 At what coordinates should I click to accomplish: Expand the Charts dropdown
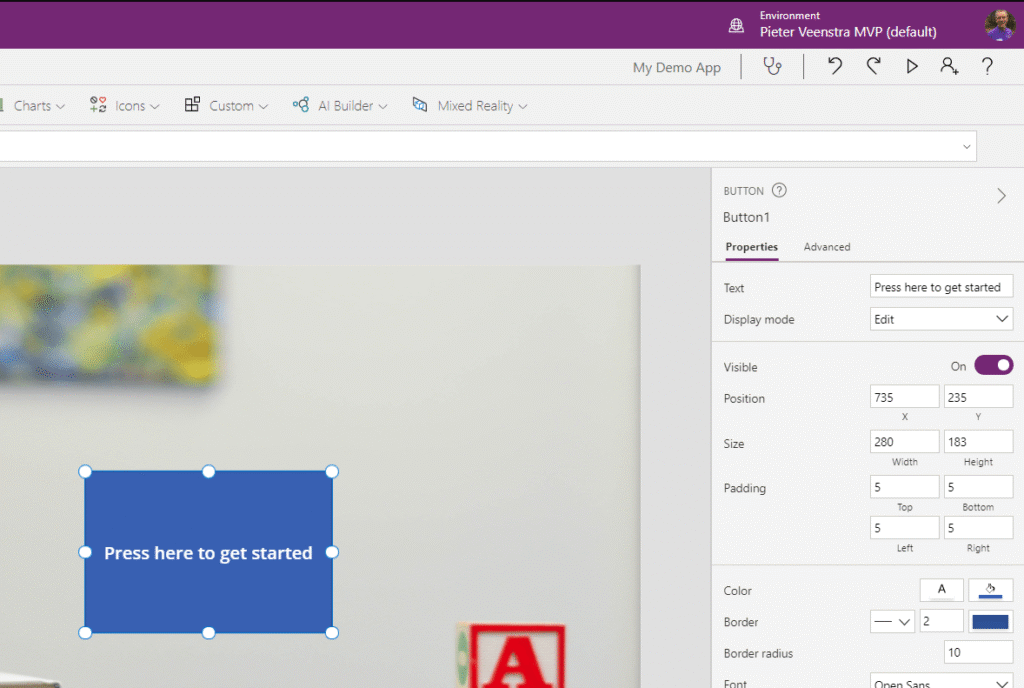click(x=61, y=106)
